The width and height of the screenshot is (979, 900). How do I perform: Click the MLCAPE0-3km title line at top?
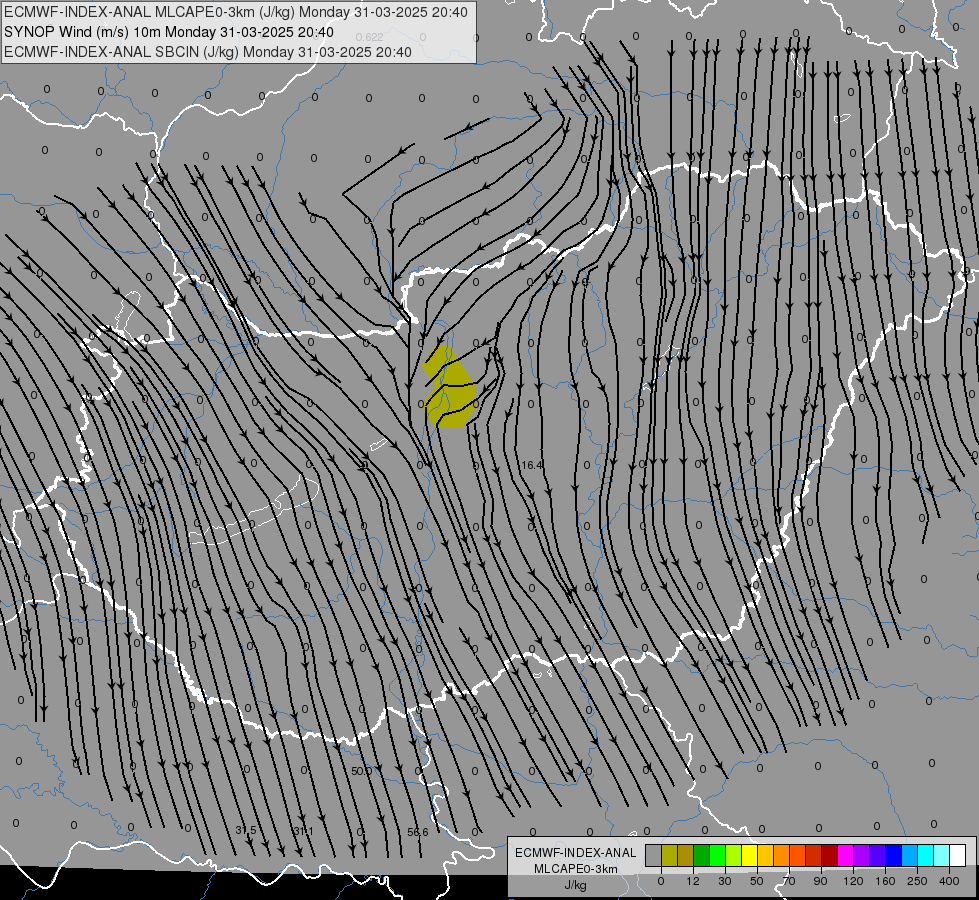pyautogui.click(x=235, y=12)
